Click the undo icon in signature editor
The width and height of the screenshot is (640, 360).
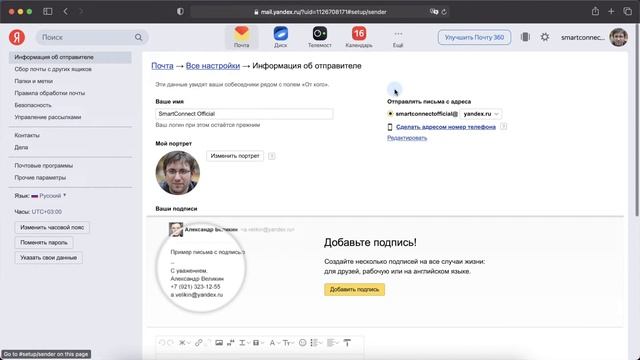[x=162, y=343]
